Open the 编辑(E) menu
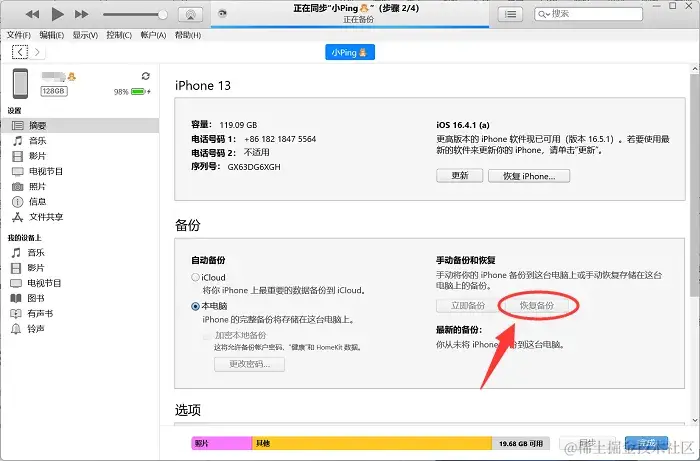The width and height of the screenshot is (700, 461). point(51,35)
